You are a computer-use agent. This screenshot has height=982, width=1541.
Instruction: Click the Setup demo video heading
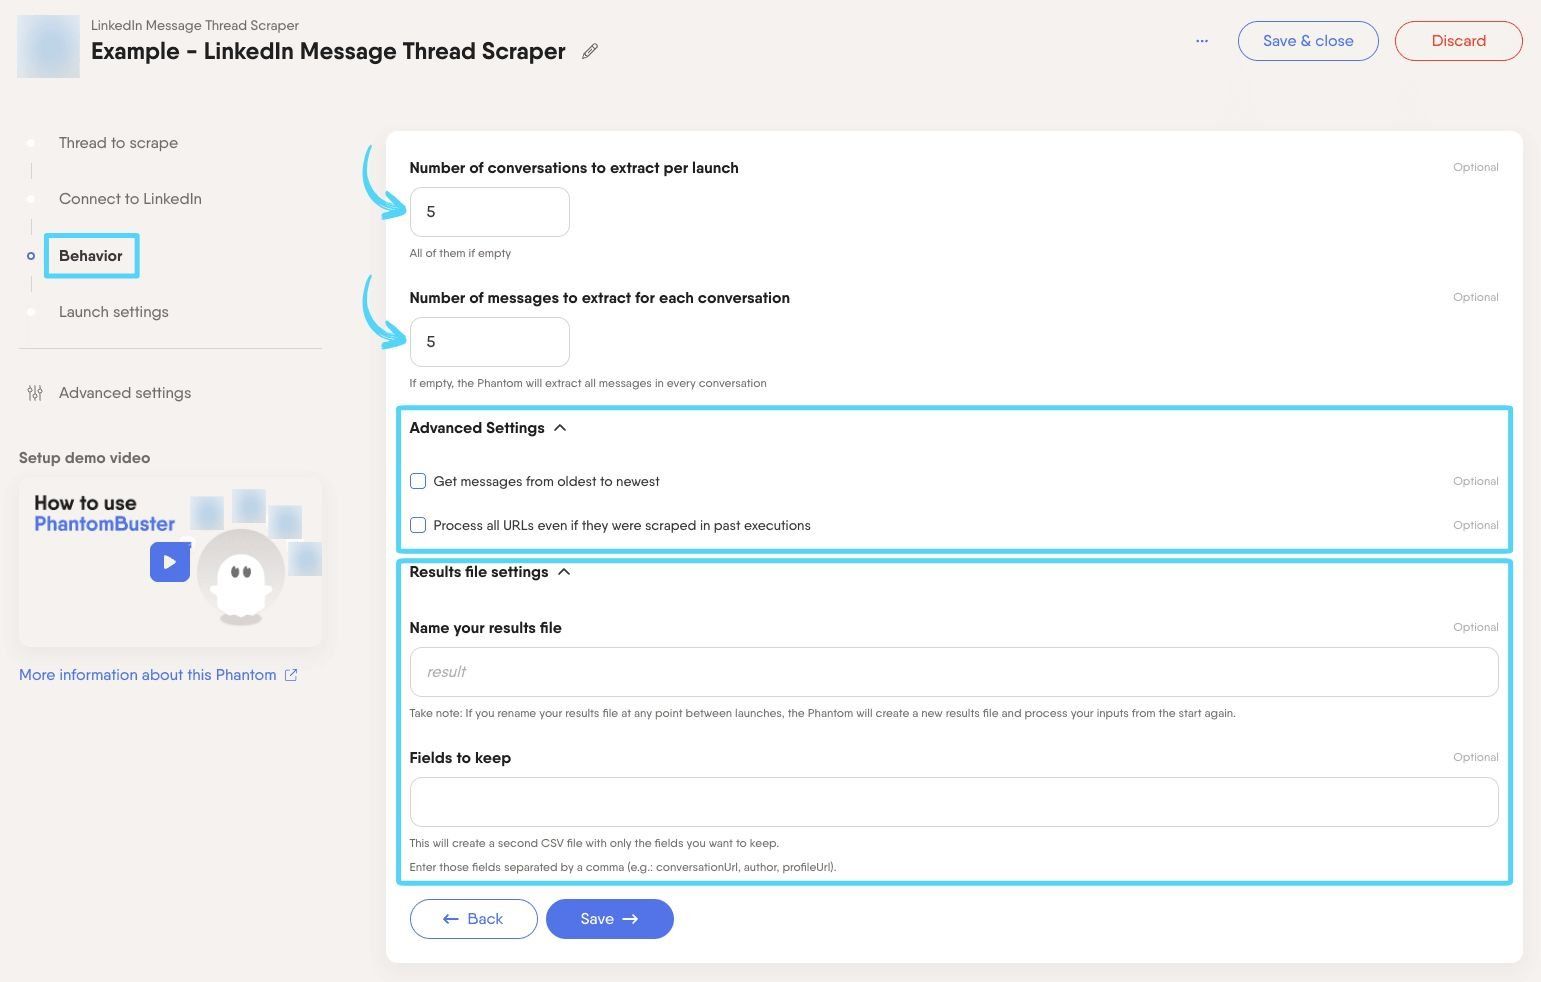point(85,458)
